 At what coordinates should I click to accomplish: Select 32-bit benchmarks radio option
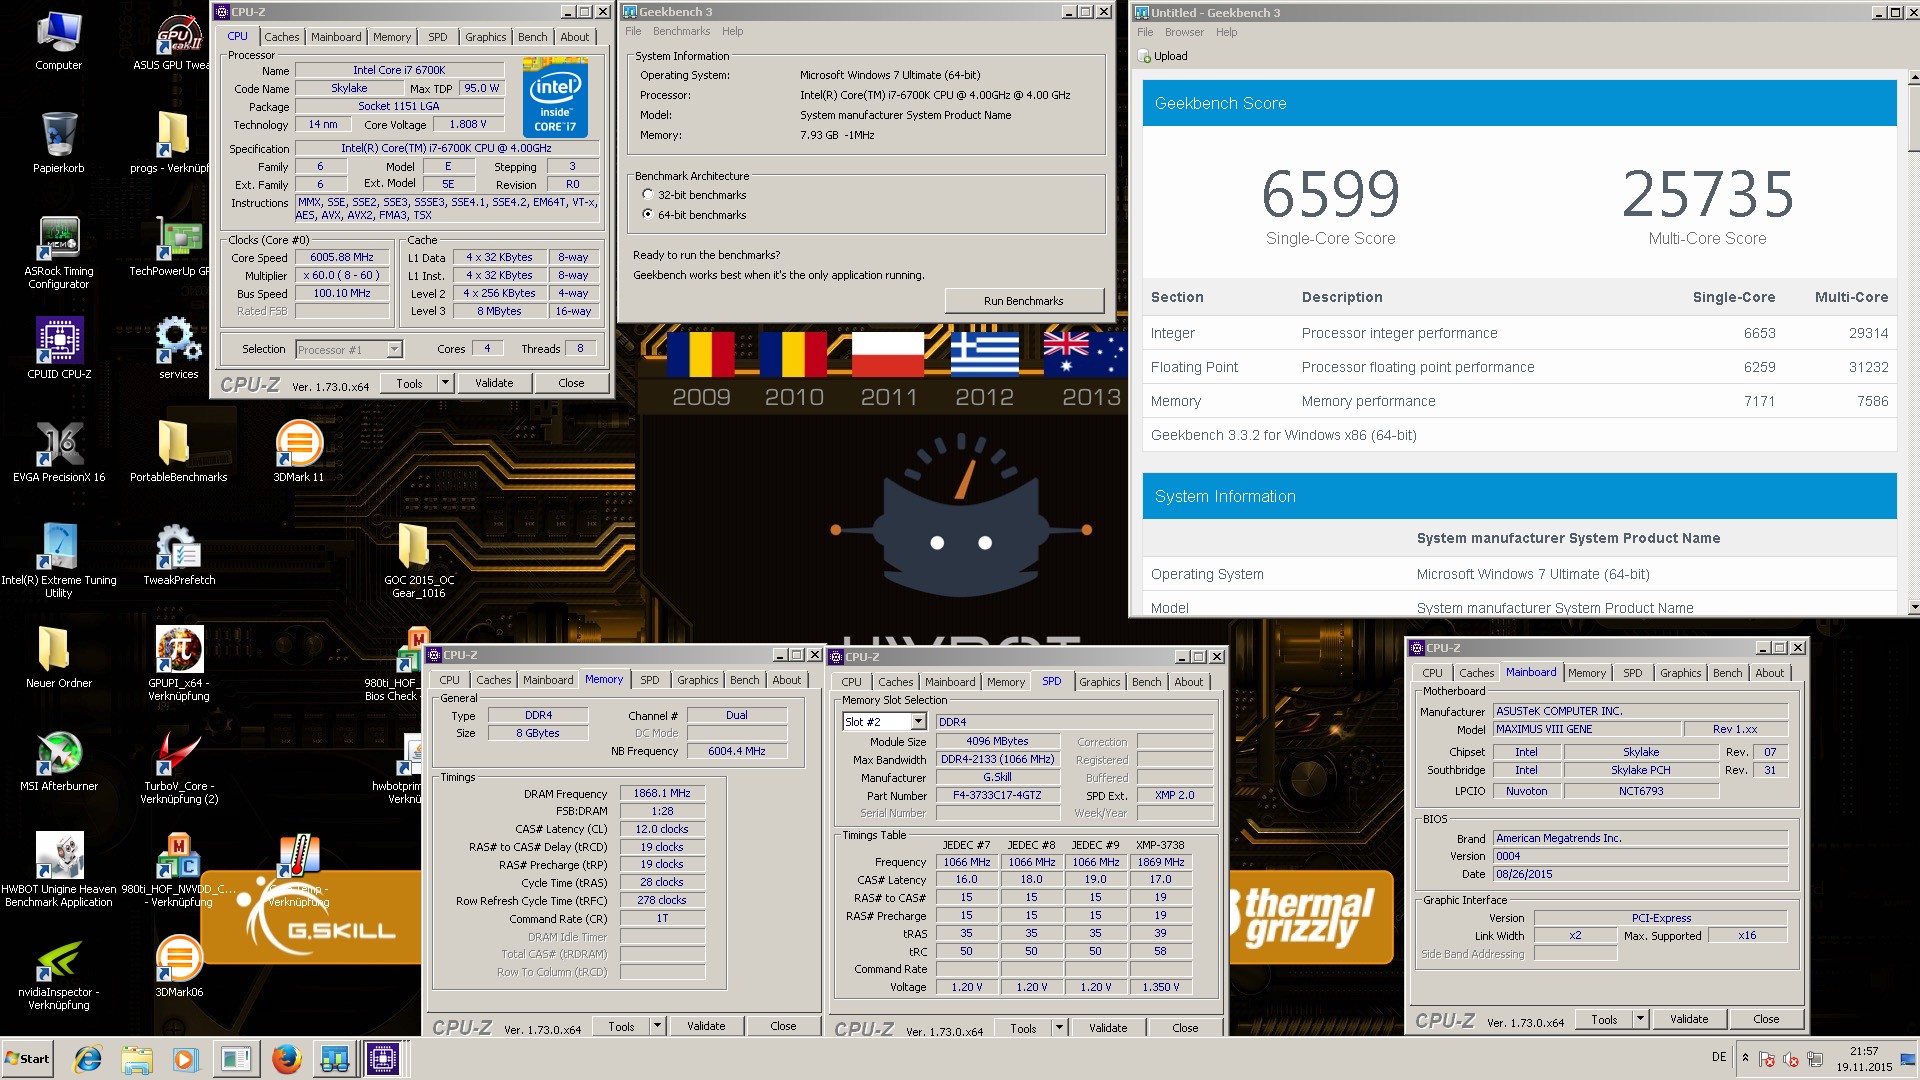[648, 195]
